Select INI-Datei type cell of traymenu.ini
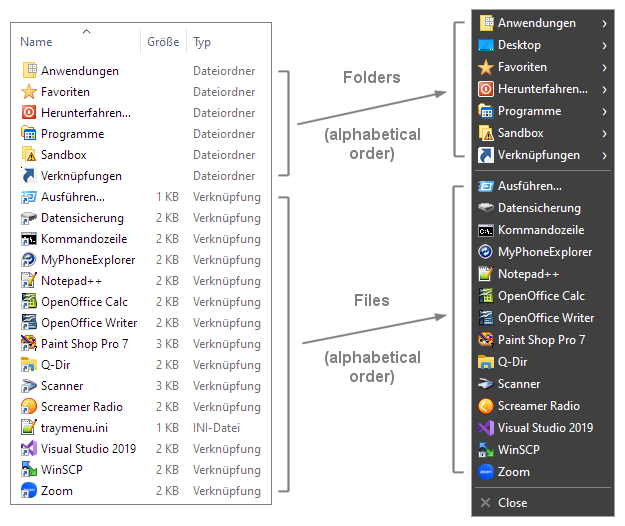 tap(216, 428)
